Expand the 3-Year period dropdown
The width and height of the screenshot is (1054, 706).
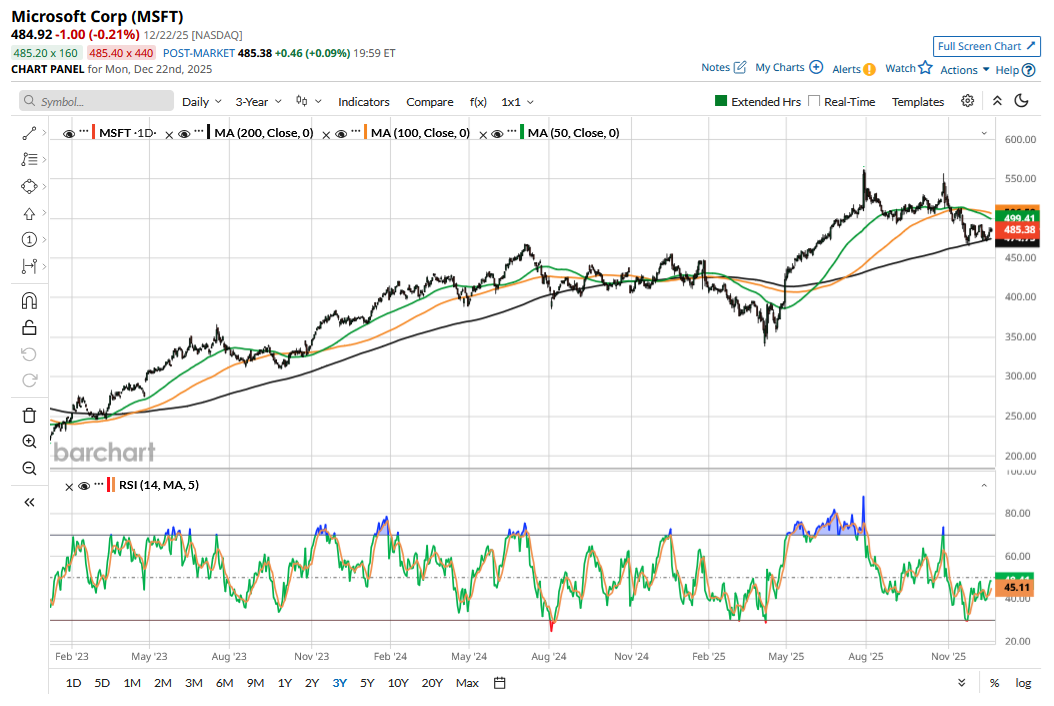point(258,102)
